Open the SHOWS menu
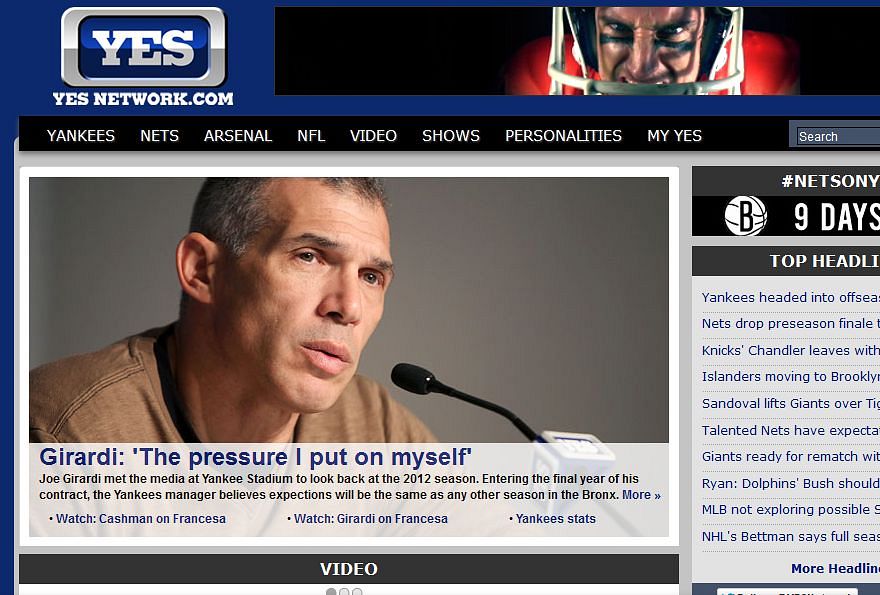The height and width of the screenshot is (595, 880). coord(451,136)
